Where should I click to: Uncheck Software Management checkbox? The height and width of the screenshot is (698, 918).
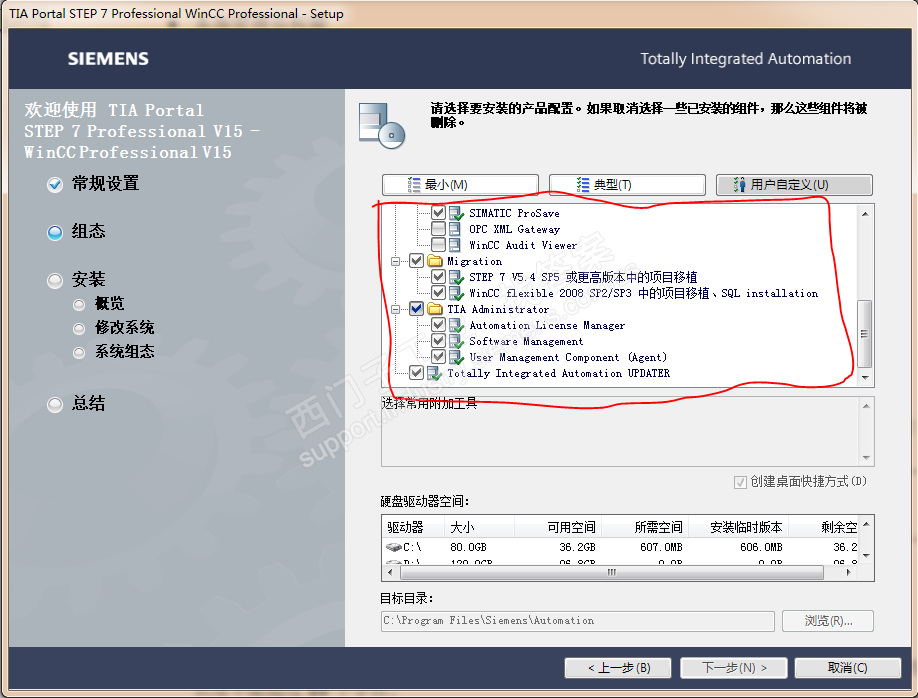[439, 340]
